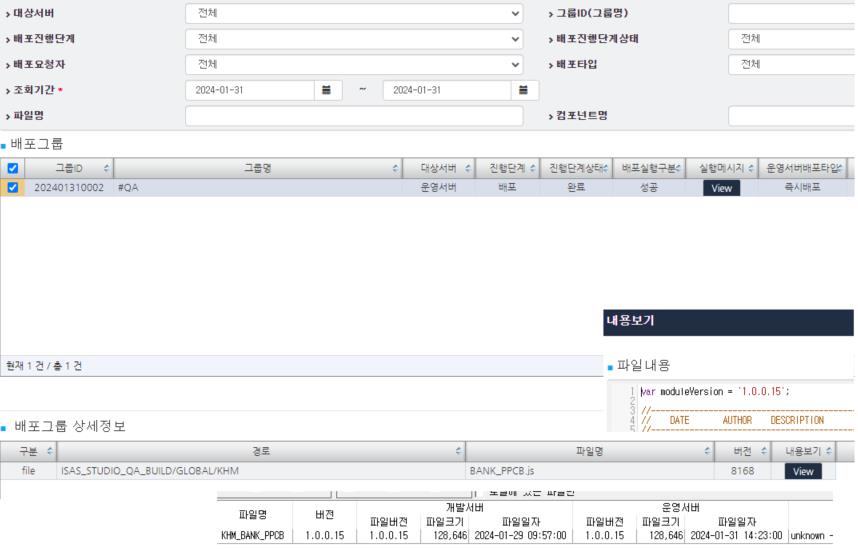Viewport: 858px width, 550px height.
Task: Click View button in #QA row
Action: point(721,188)
